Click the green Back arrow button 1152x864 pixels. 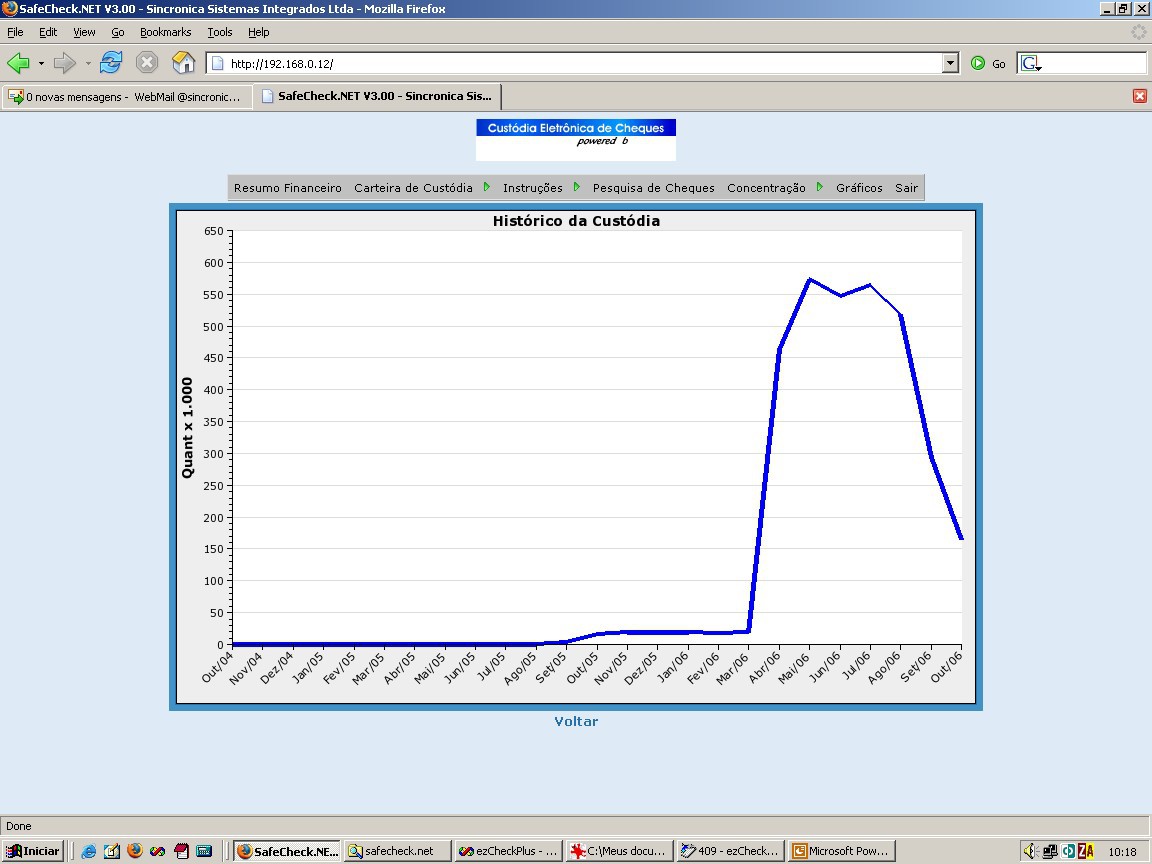18,63
